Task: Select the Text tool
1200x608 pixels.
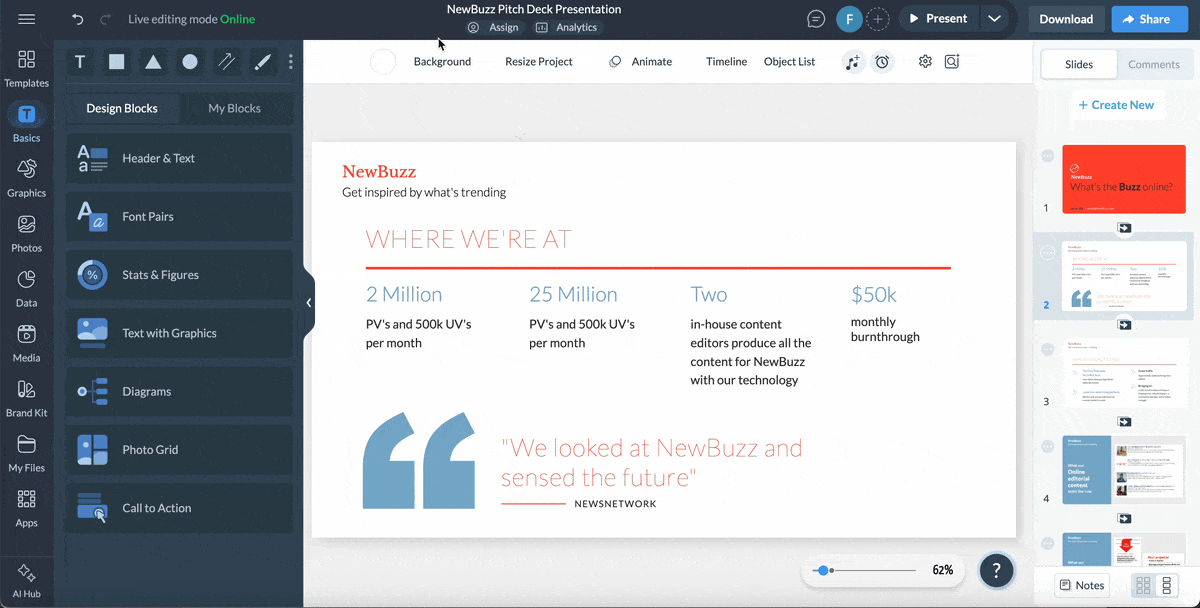Action: 79,61
